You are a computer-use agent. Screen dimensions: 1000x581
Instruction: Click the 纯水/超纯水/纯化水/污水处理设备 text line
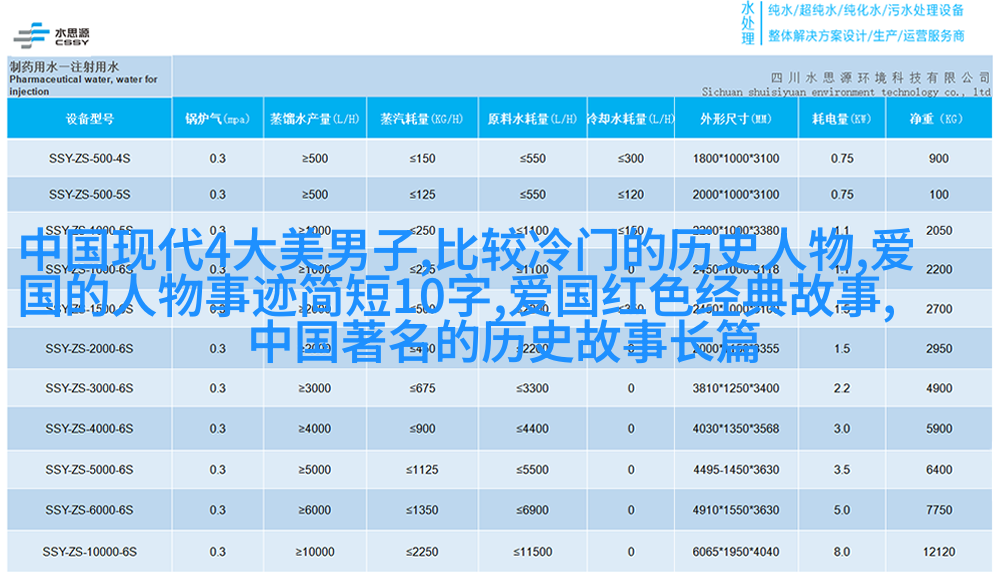click(x=865, y=10)
